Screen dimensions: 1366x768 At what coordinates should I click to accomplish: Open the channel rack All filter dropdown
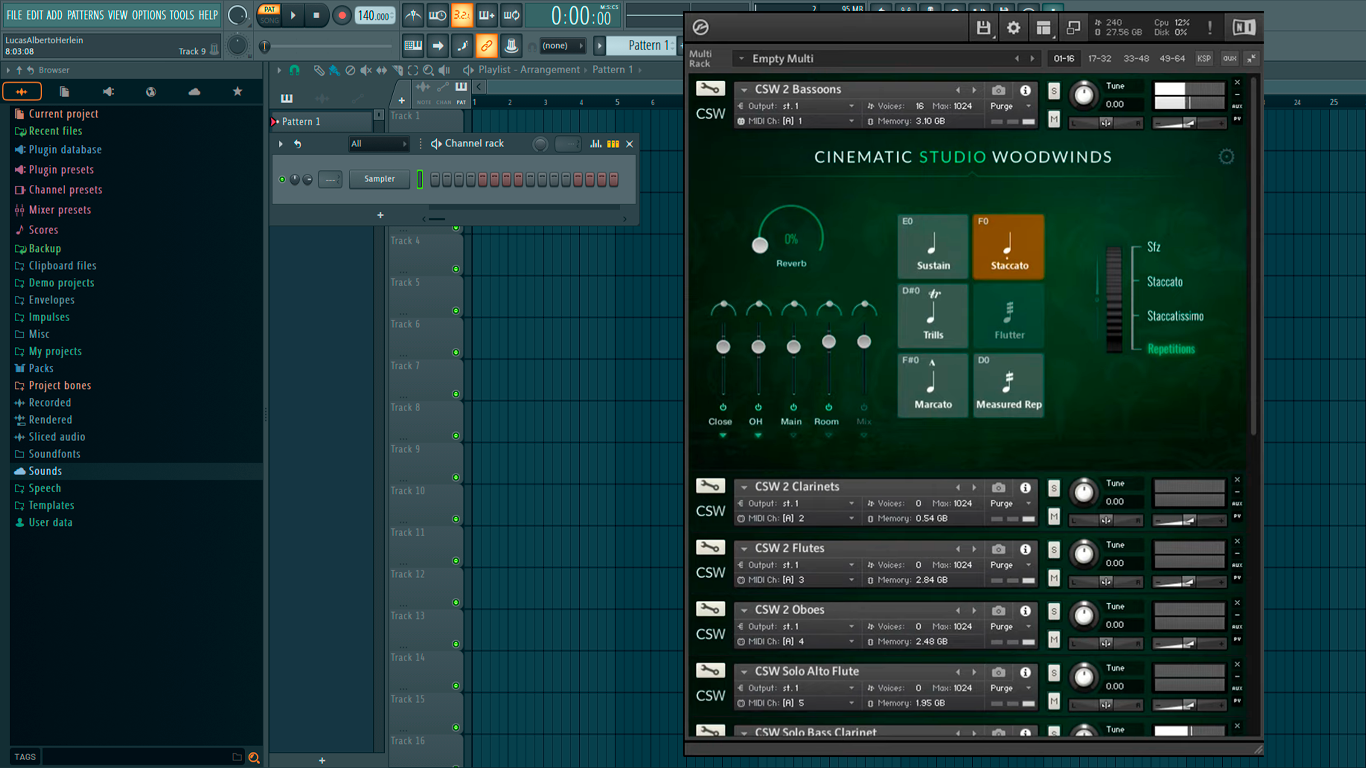pos(378,144)
